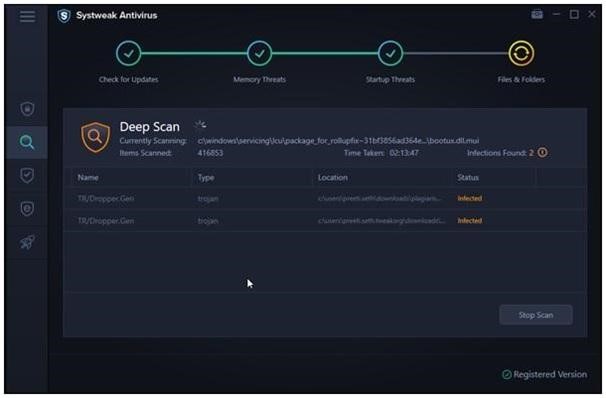Image resolution: width=606 pixels, height=398 pixels.
Task: Click the Stop Scan button
Action: coord(536,315)
